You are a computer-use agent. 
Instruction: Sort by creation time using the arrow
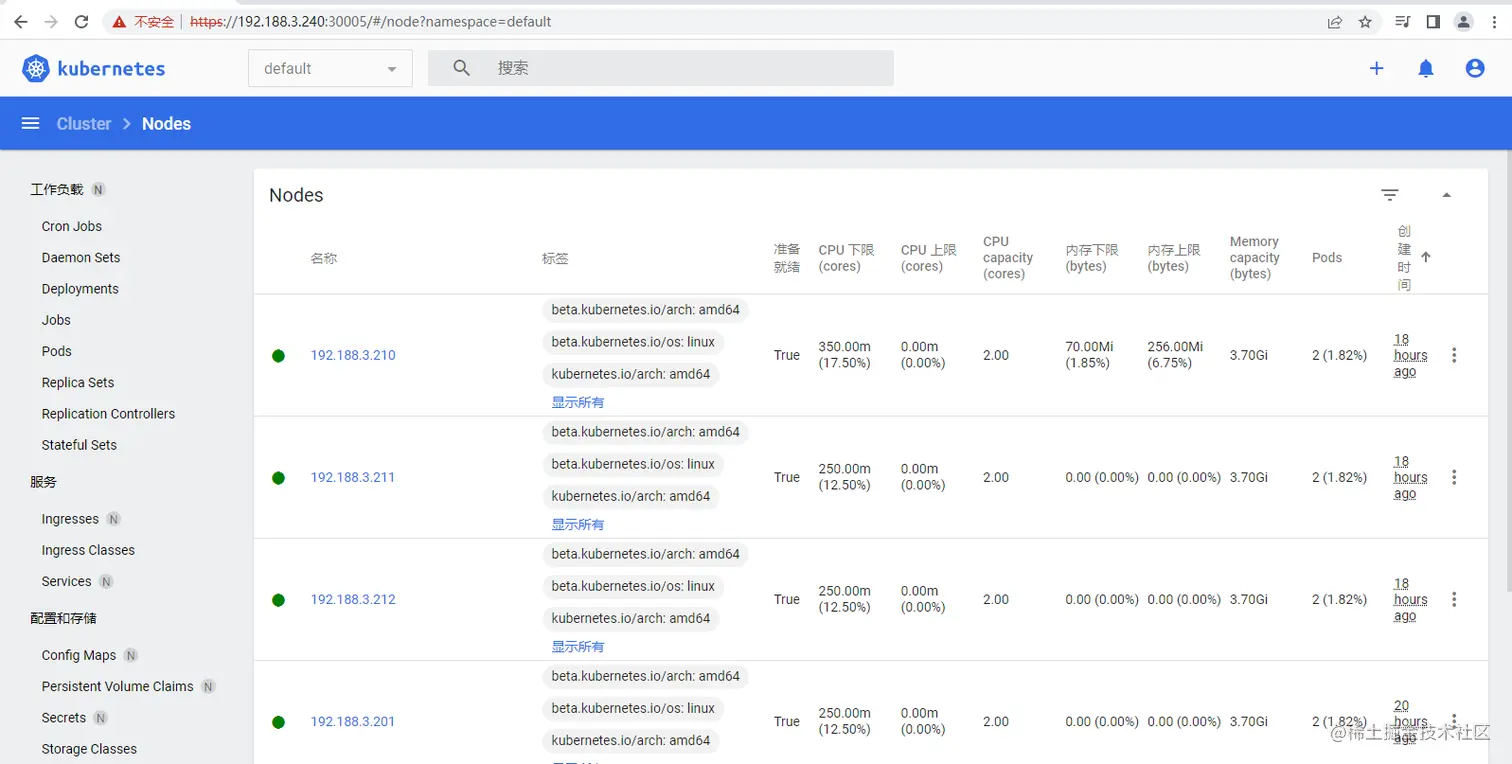tap(1426, 257)
